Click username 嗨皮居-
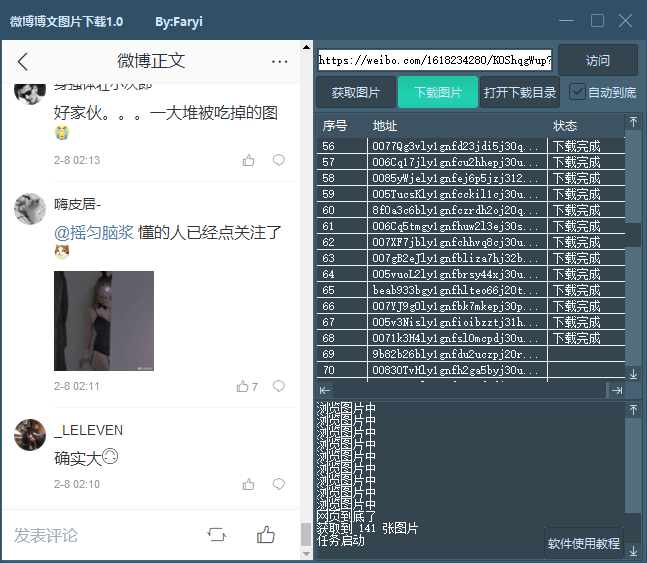 click(78, 204)
